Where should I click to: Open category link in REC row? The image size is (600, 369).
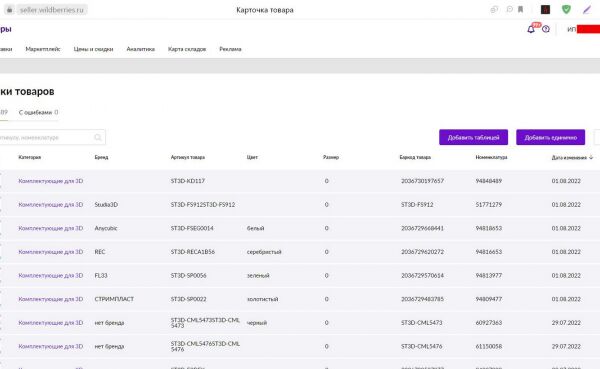point(51,252)
